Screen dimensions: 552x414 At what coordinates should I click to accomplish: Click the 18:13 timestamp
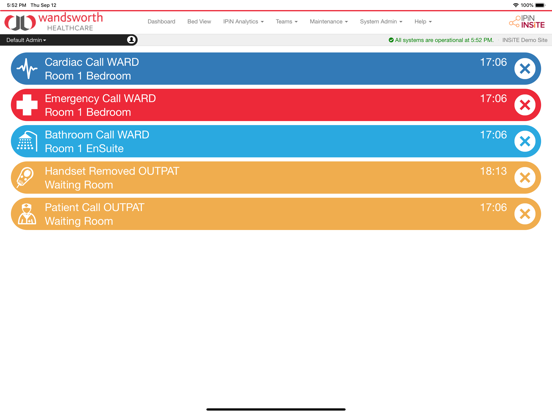tap(493, 171)
